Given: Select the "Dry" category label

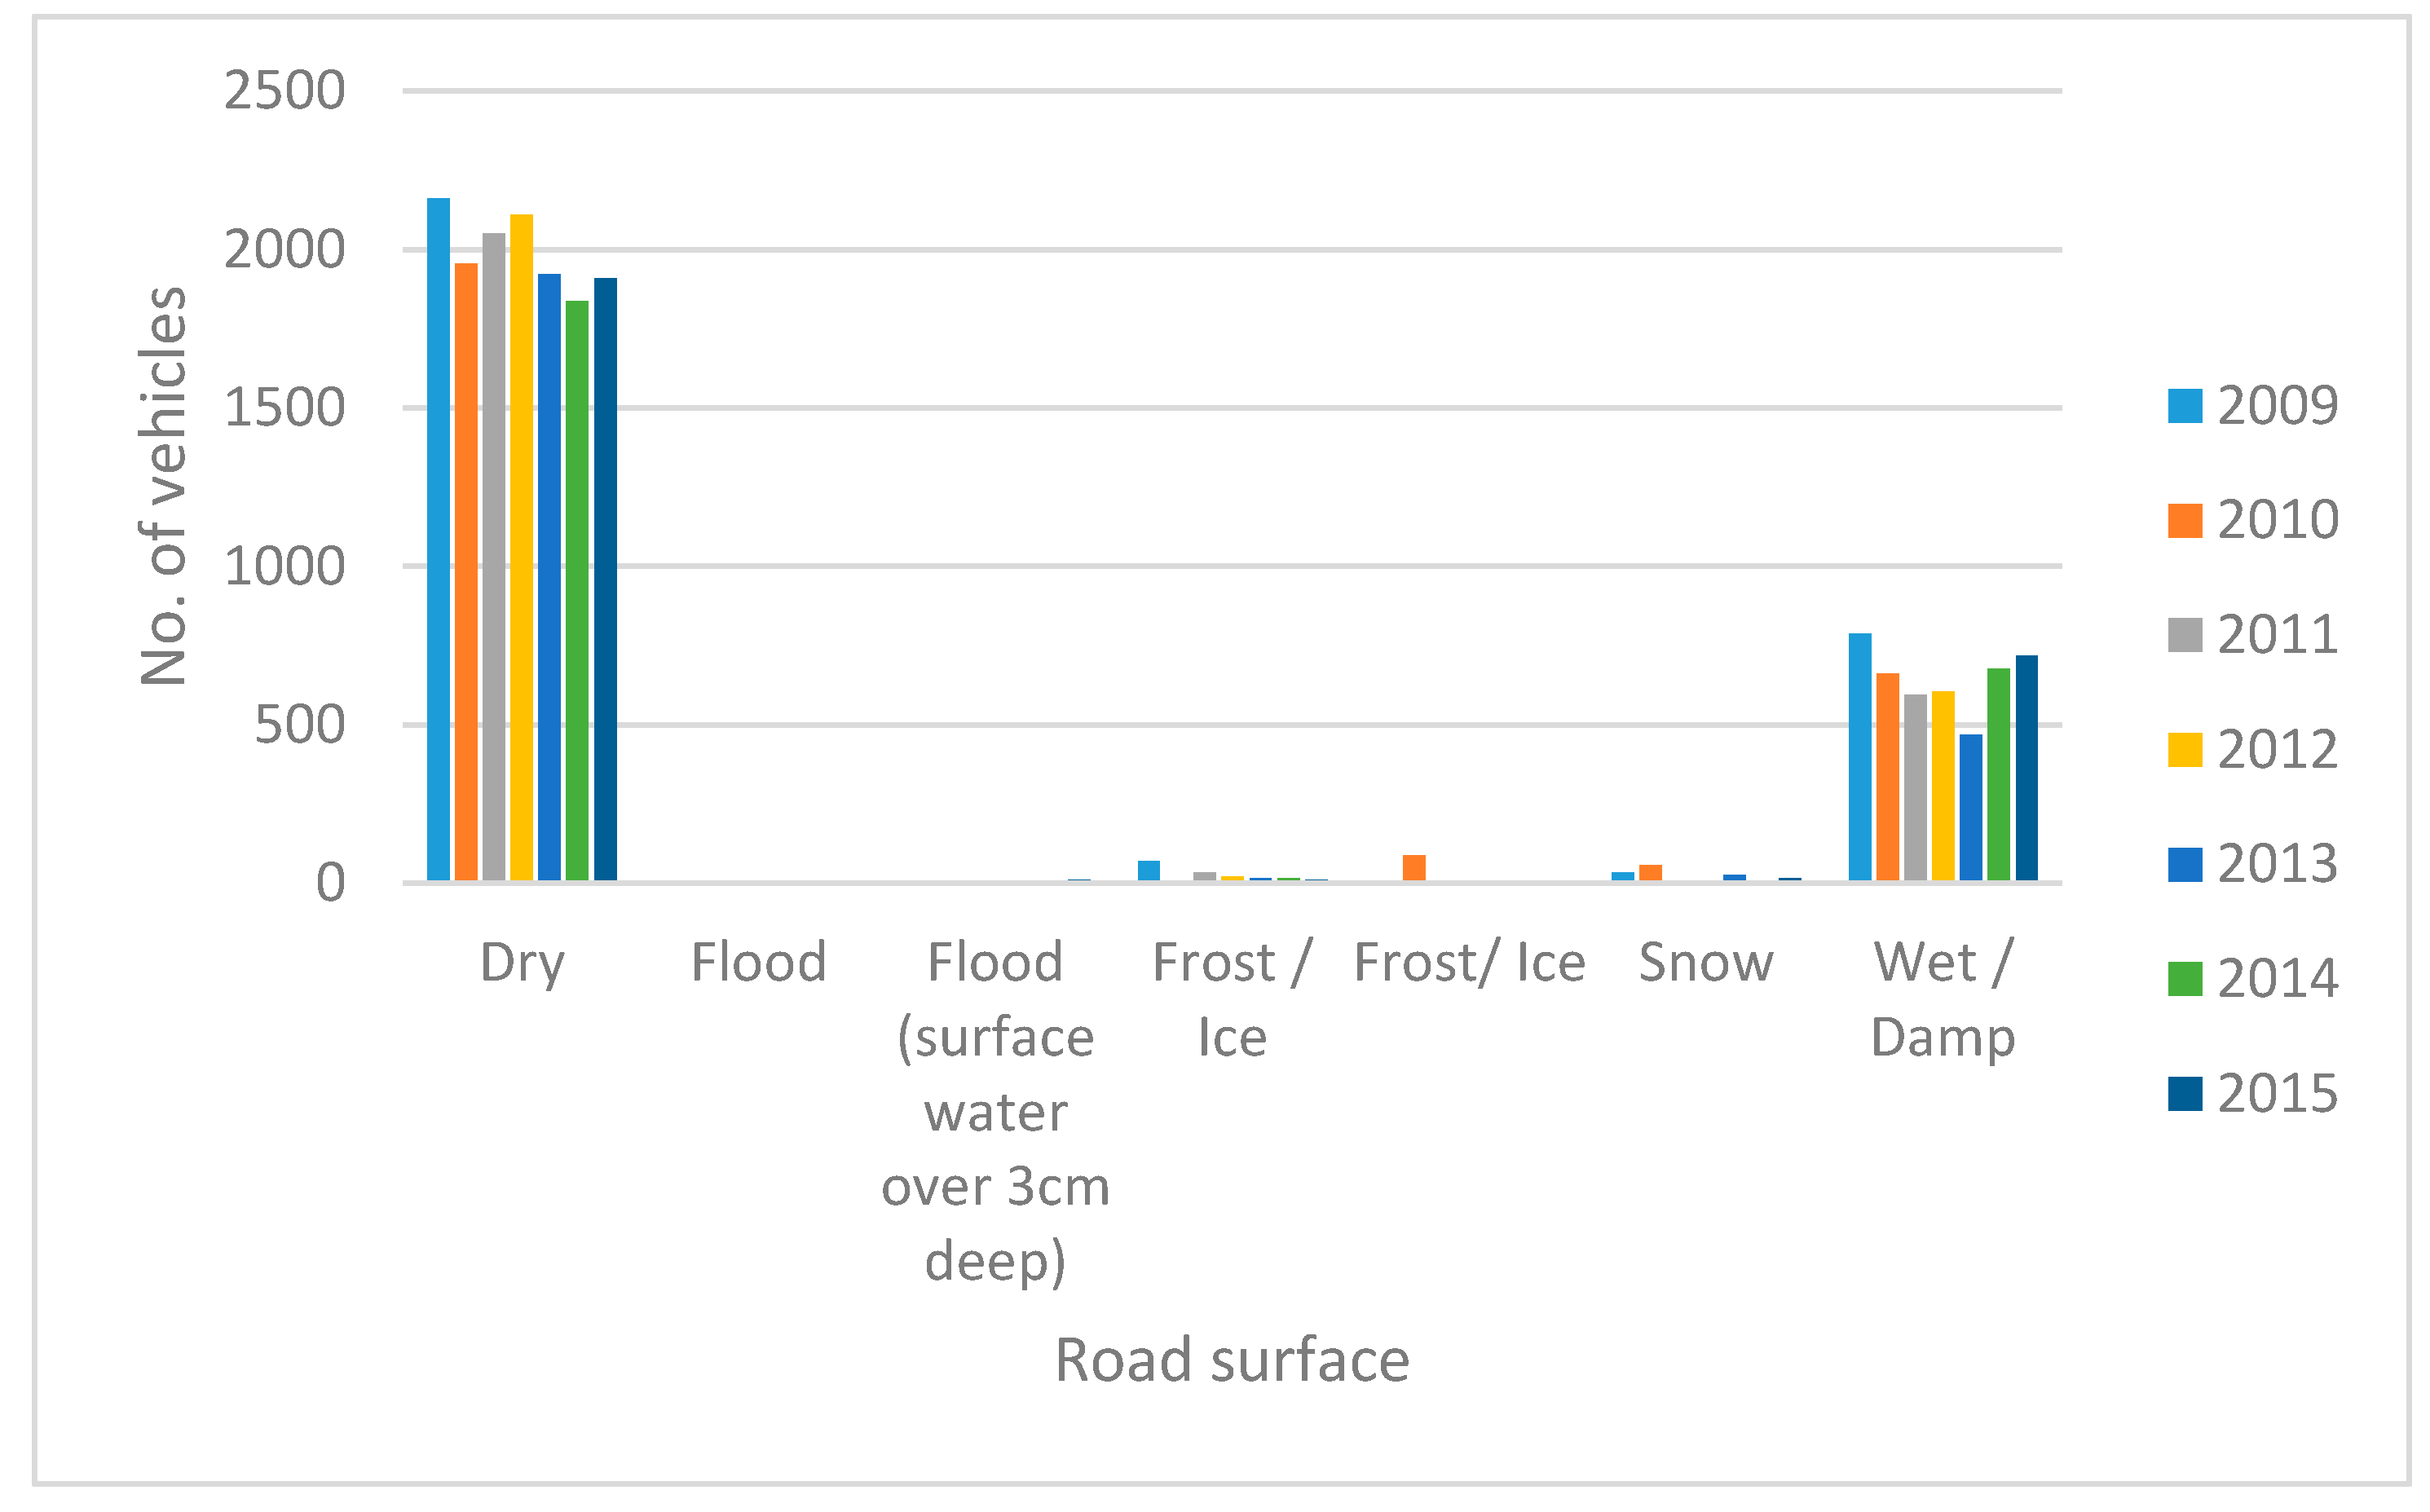Looking at the screenshot, I should click(522, 963).
